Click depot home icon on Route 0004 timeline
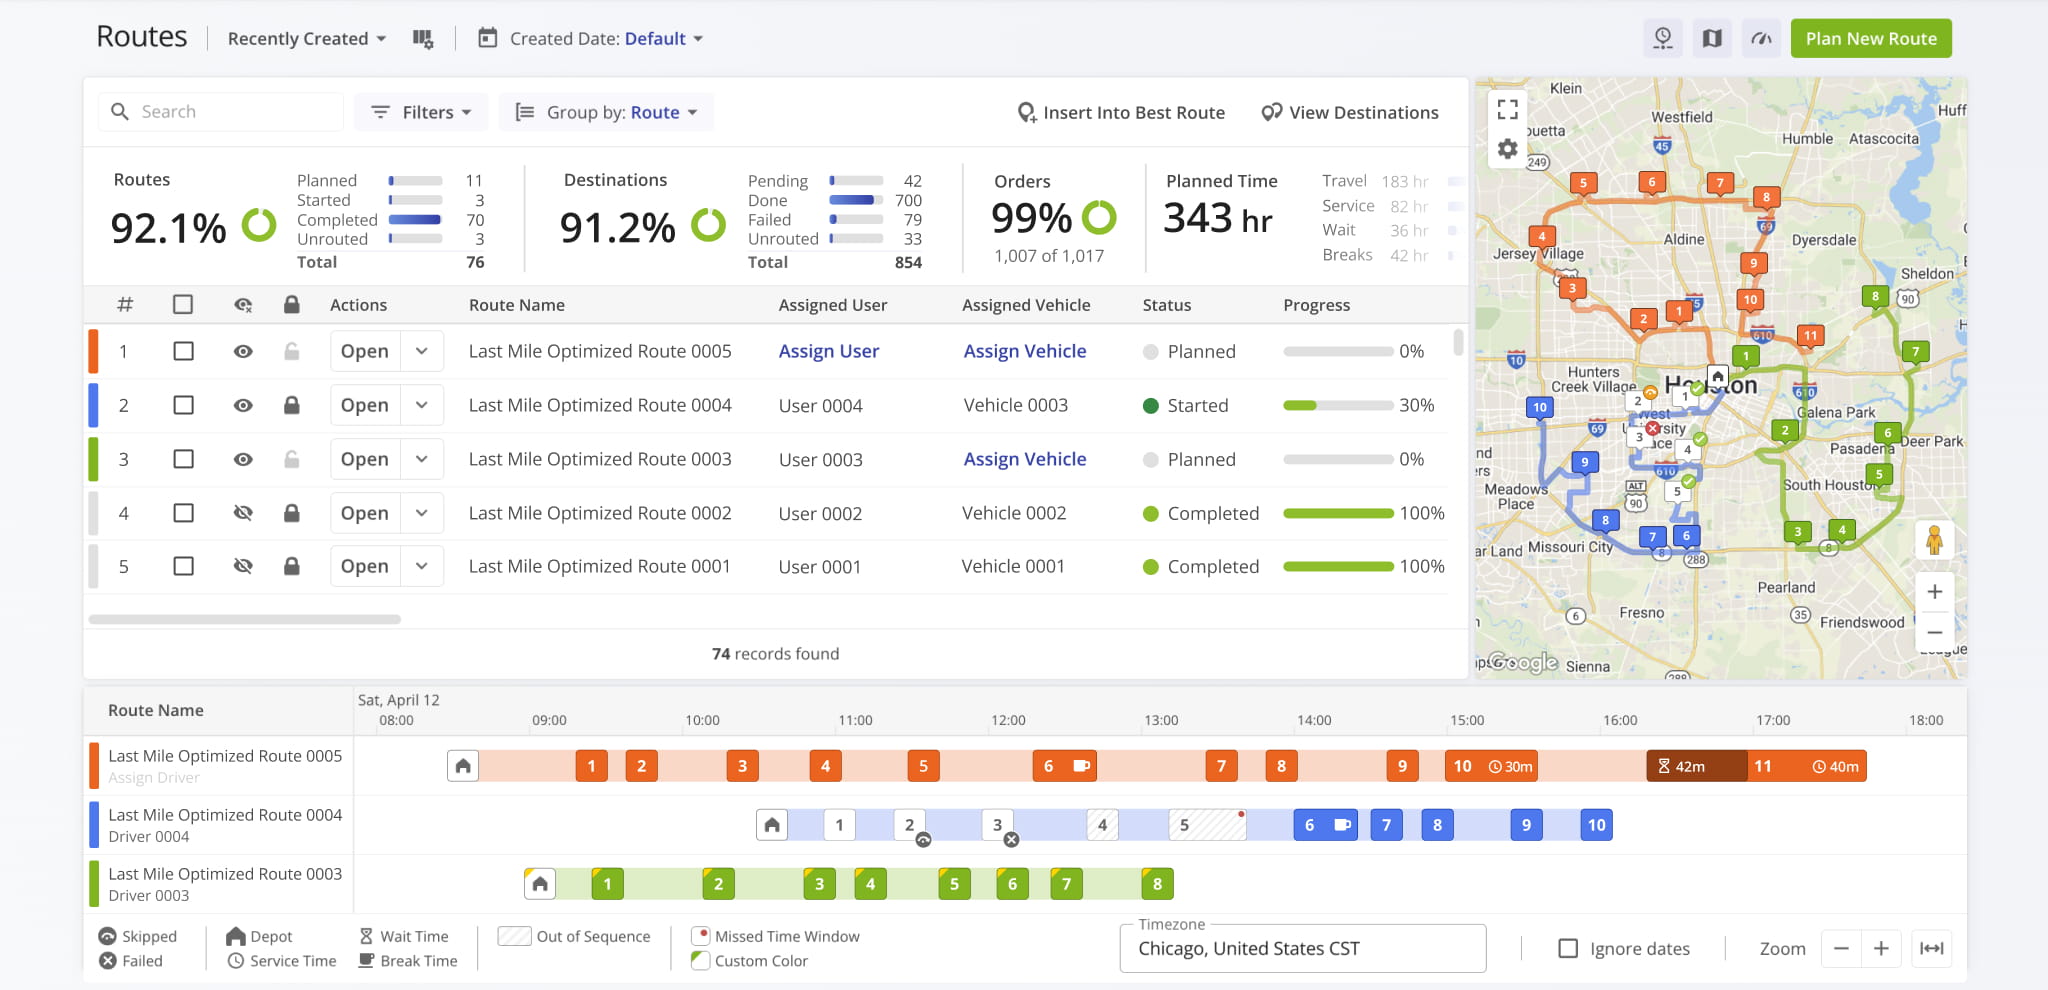2048x990 pixels. (772, 825)
